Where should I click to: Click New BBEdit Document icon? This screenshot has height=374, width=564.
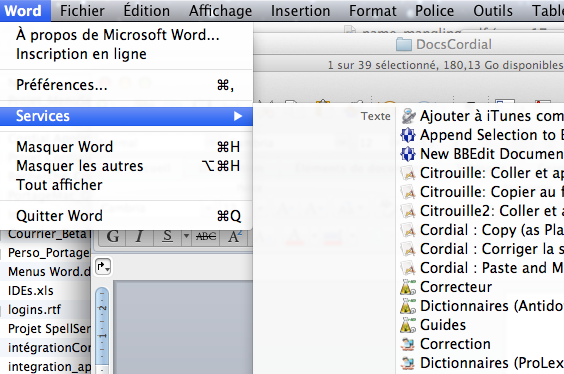[x=408, y=154]
